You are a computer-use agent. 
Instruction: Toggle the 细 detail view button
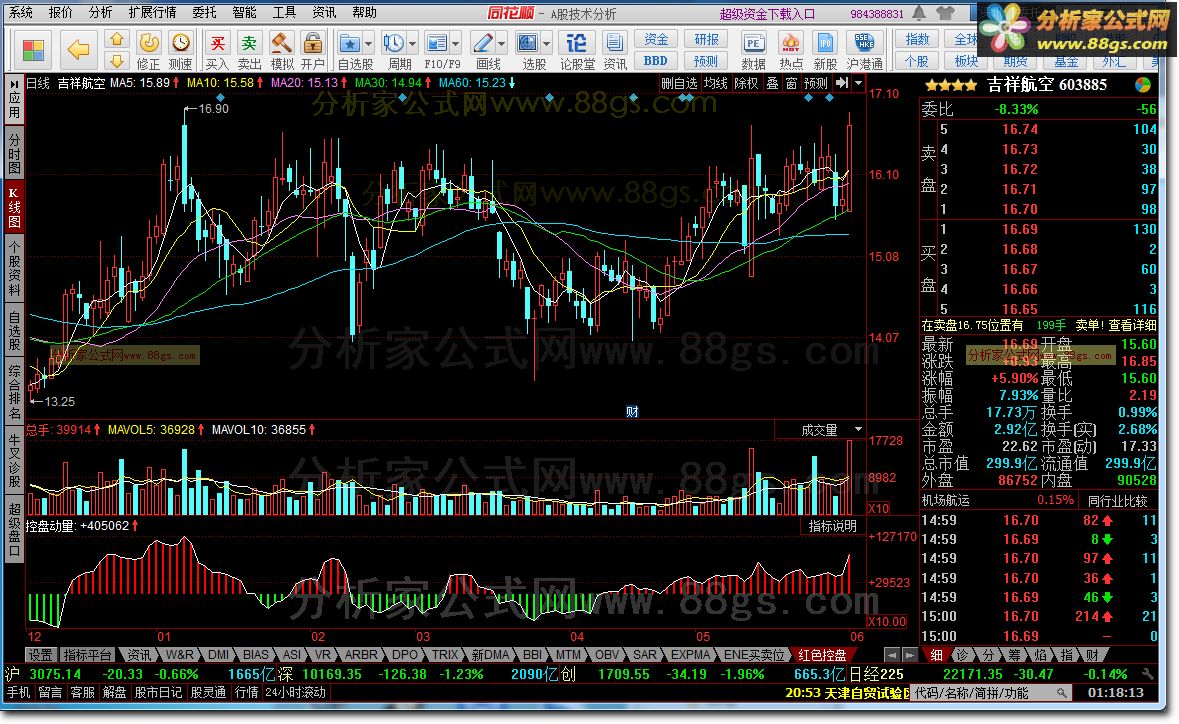click(936, 655)
